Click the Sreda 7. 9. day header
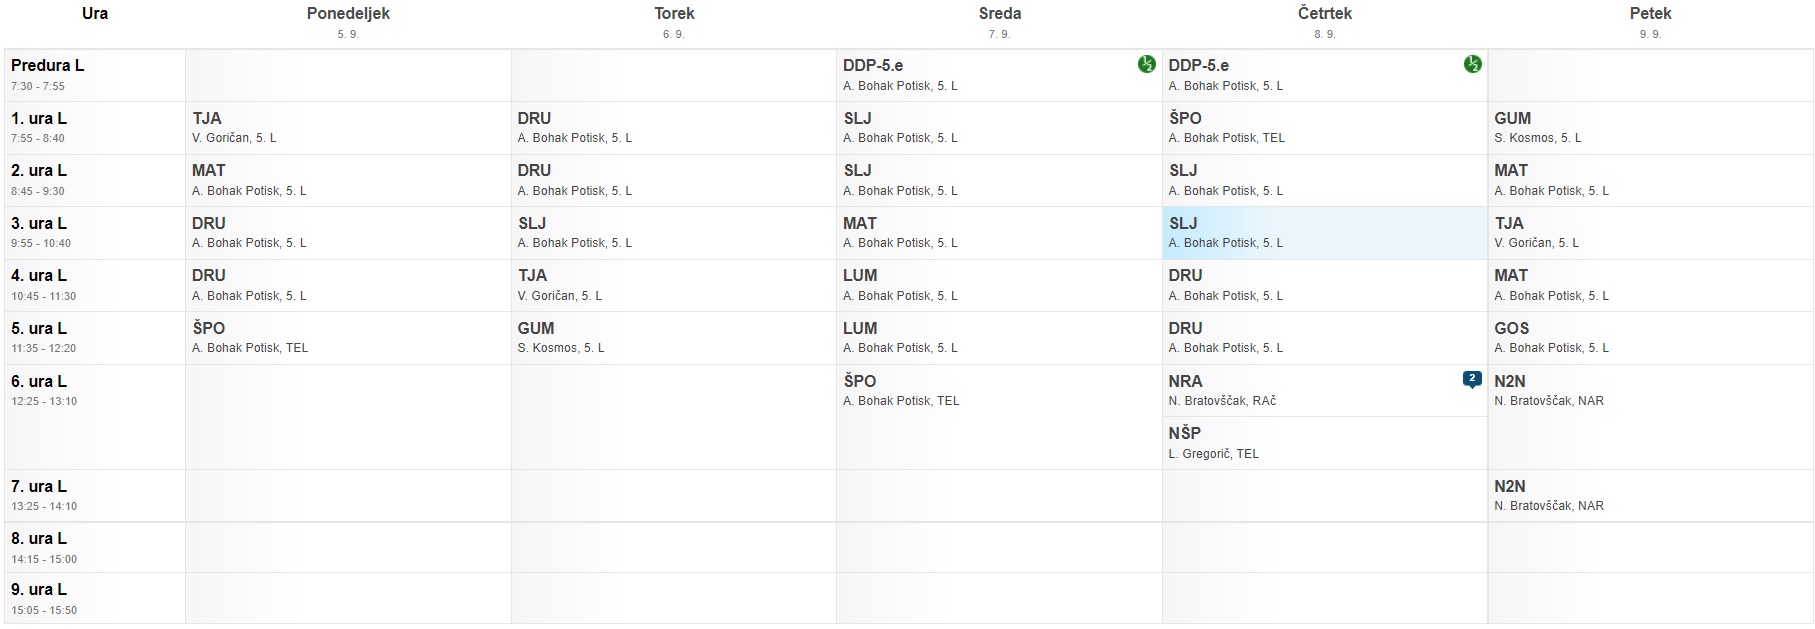 pos(999,23)
